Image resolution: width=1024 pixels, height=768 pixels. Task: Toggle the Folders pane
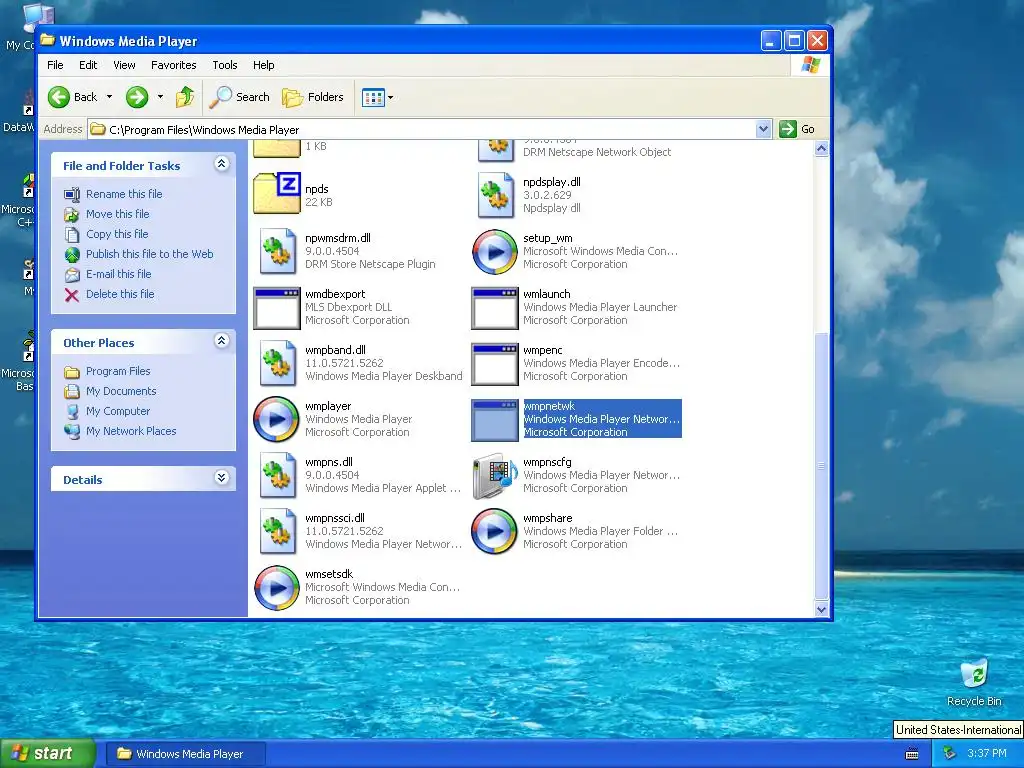tap(313, 97)
